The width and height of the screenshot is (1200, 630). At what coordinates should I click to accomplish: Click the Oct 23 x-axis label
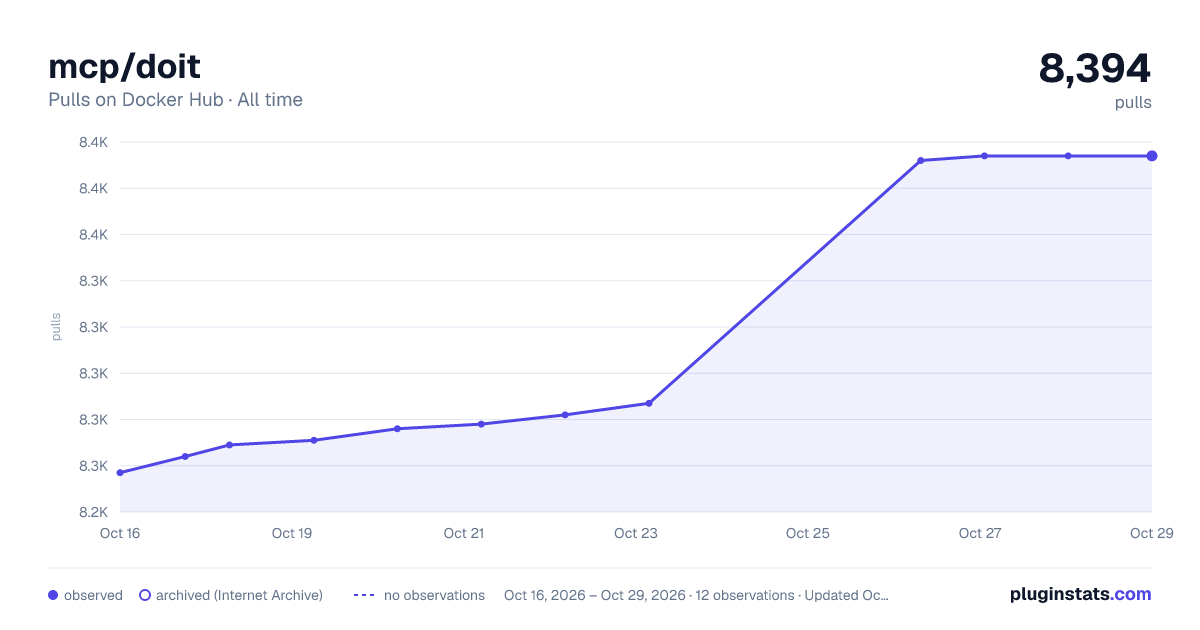click(x=636, y=533)
